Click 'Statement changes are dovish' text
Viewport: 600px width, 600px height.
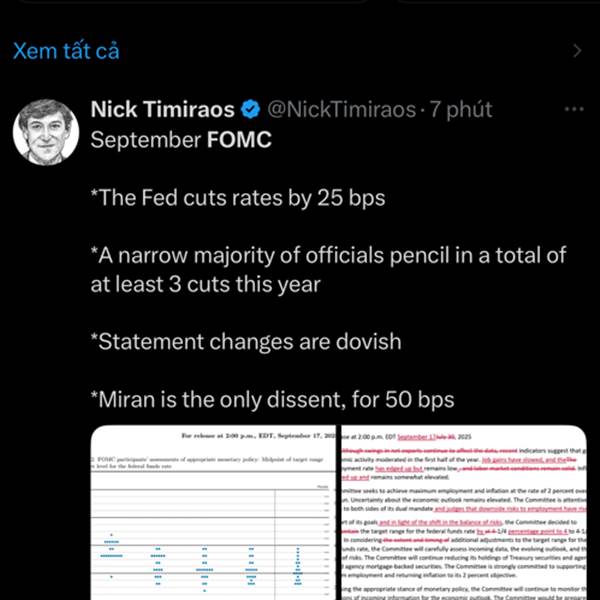point(245,341)
